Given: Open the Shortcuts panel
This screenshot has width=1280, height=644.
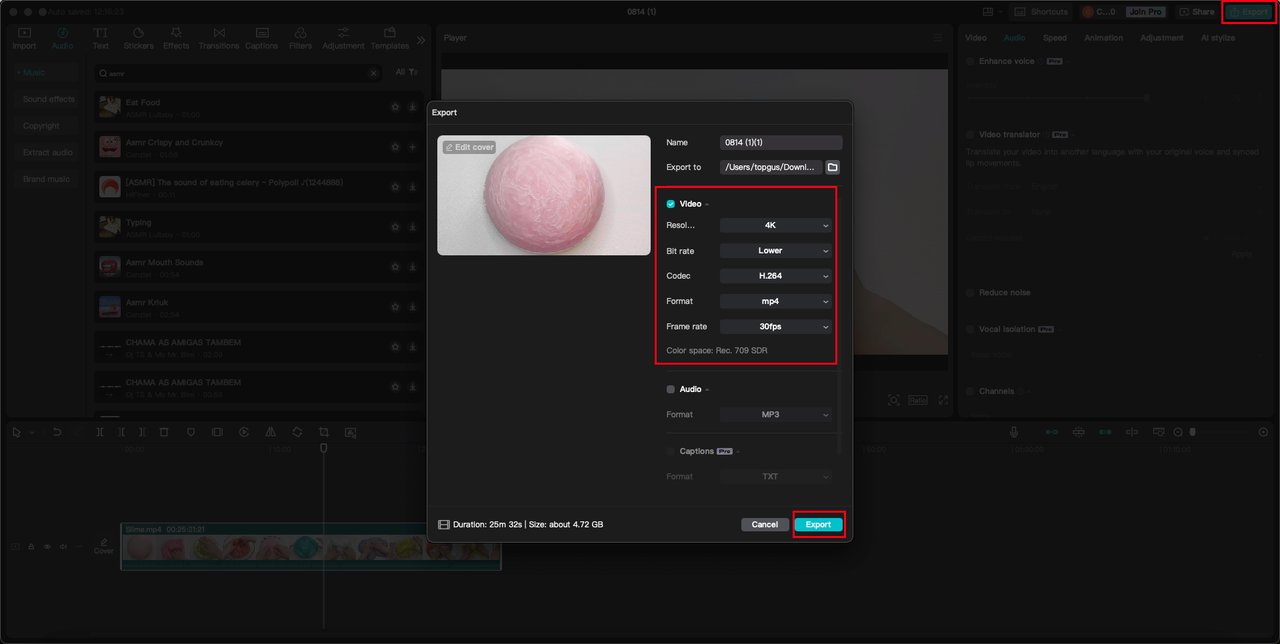Looking at the screenshot, I should pos(1040,12).
